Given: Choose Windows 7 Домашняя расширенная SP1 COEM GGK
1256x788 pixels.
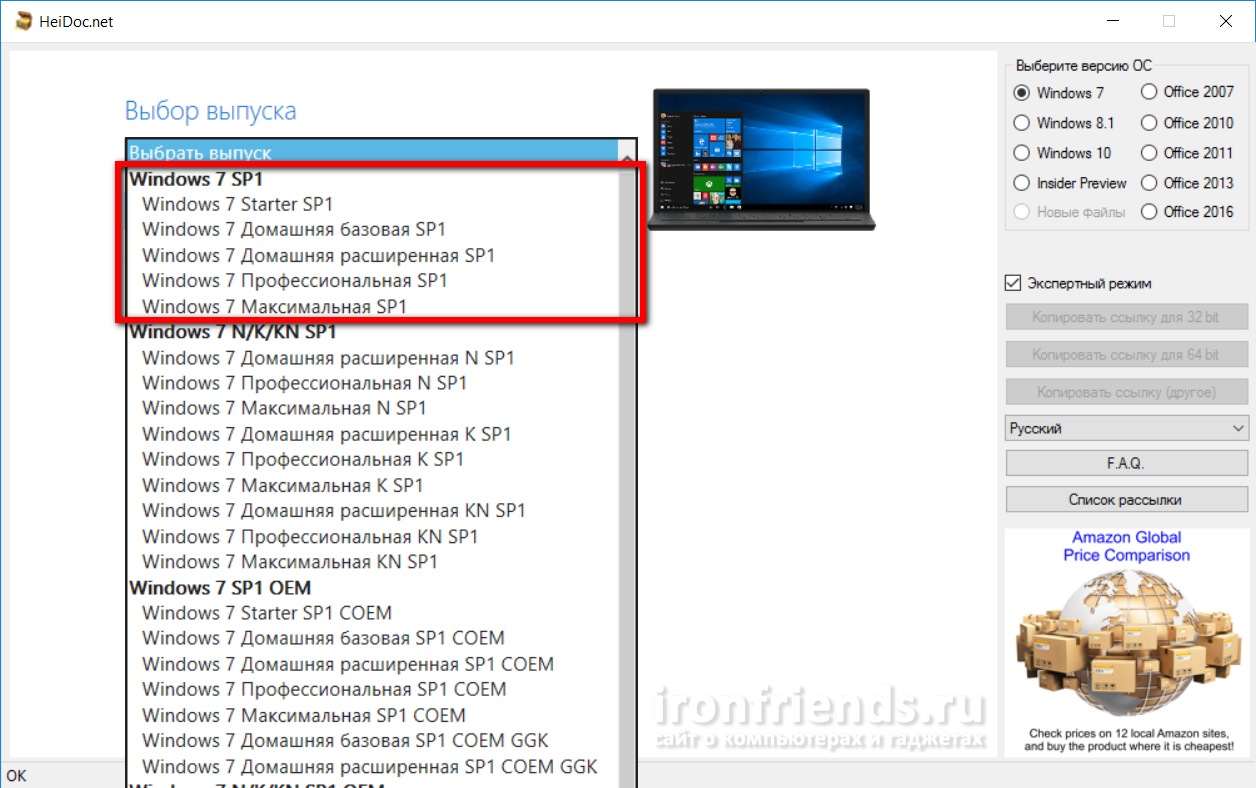Looking at the screenshot, I should (372, 766).
